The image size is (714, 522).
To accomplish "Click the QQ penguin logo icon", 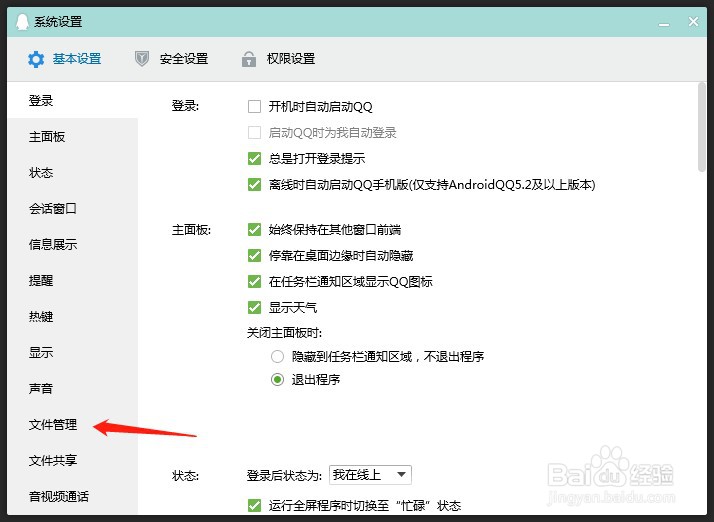I will click(x=22, y=21).
